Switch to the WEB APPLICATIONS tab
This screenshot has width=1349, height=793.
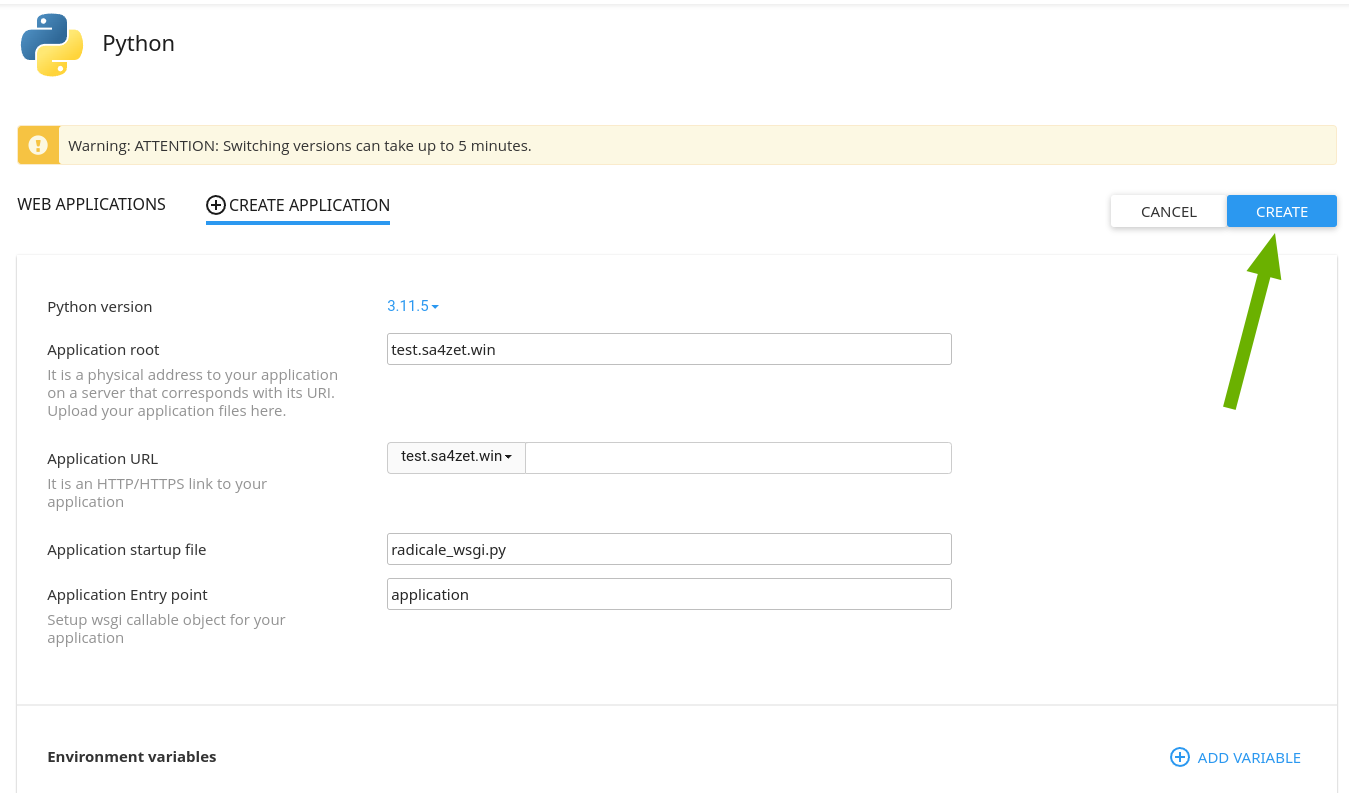tap(91, 204)
